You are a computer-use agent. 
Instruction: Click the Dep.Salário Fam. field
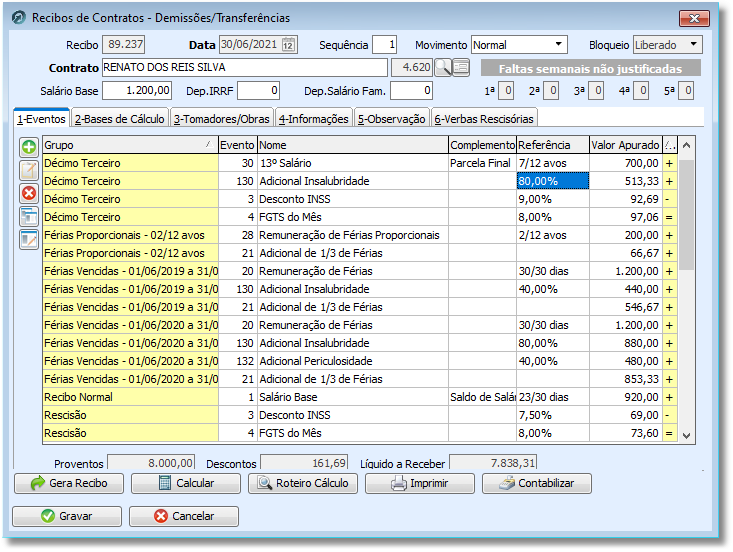411,90
